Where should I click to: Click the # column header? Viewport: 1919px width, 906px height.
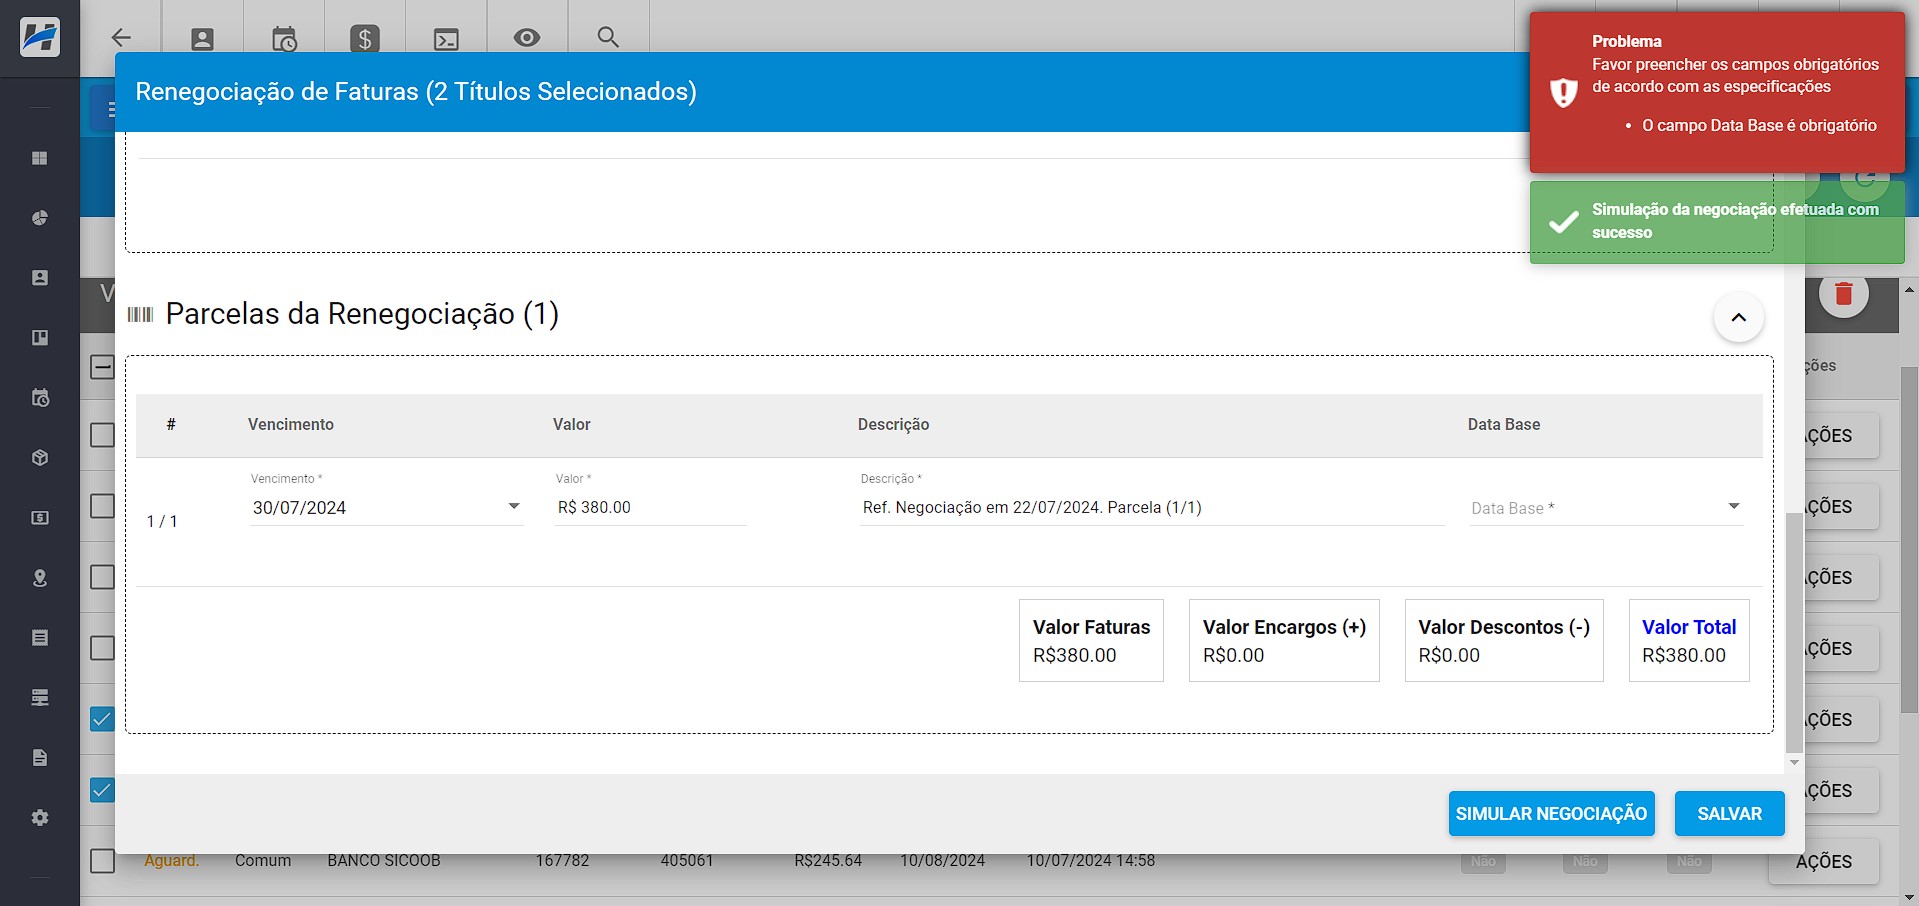(x=171, y=425)
